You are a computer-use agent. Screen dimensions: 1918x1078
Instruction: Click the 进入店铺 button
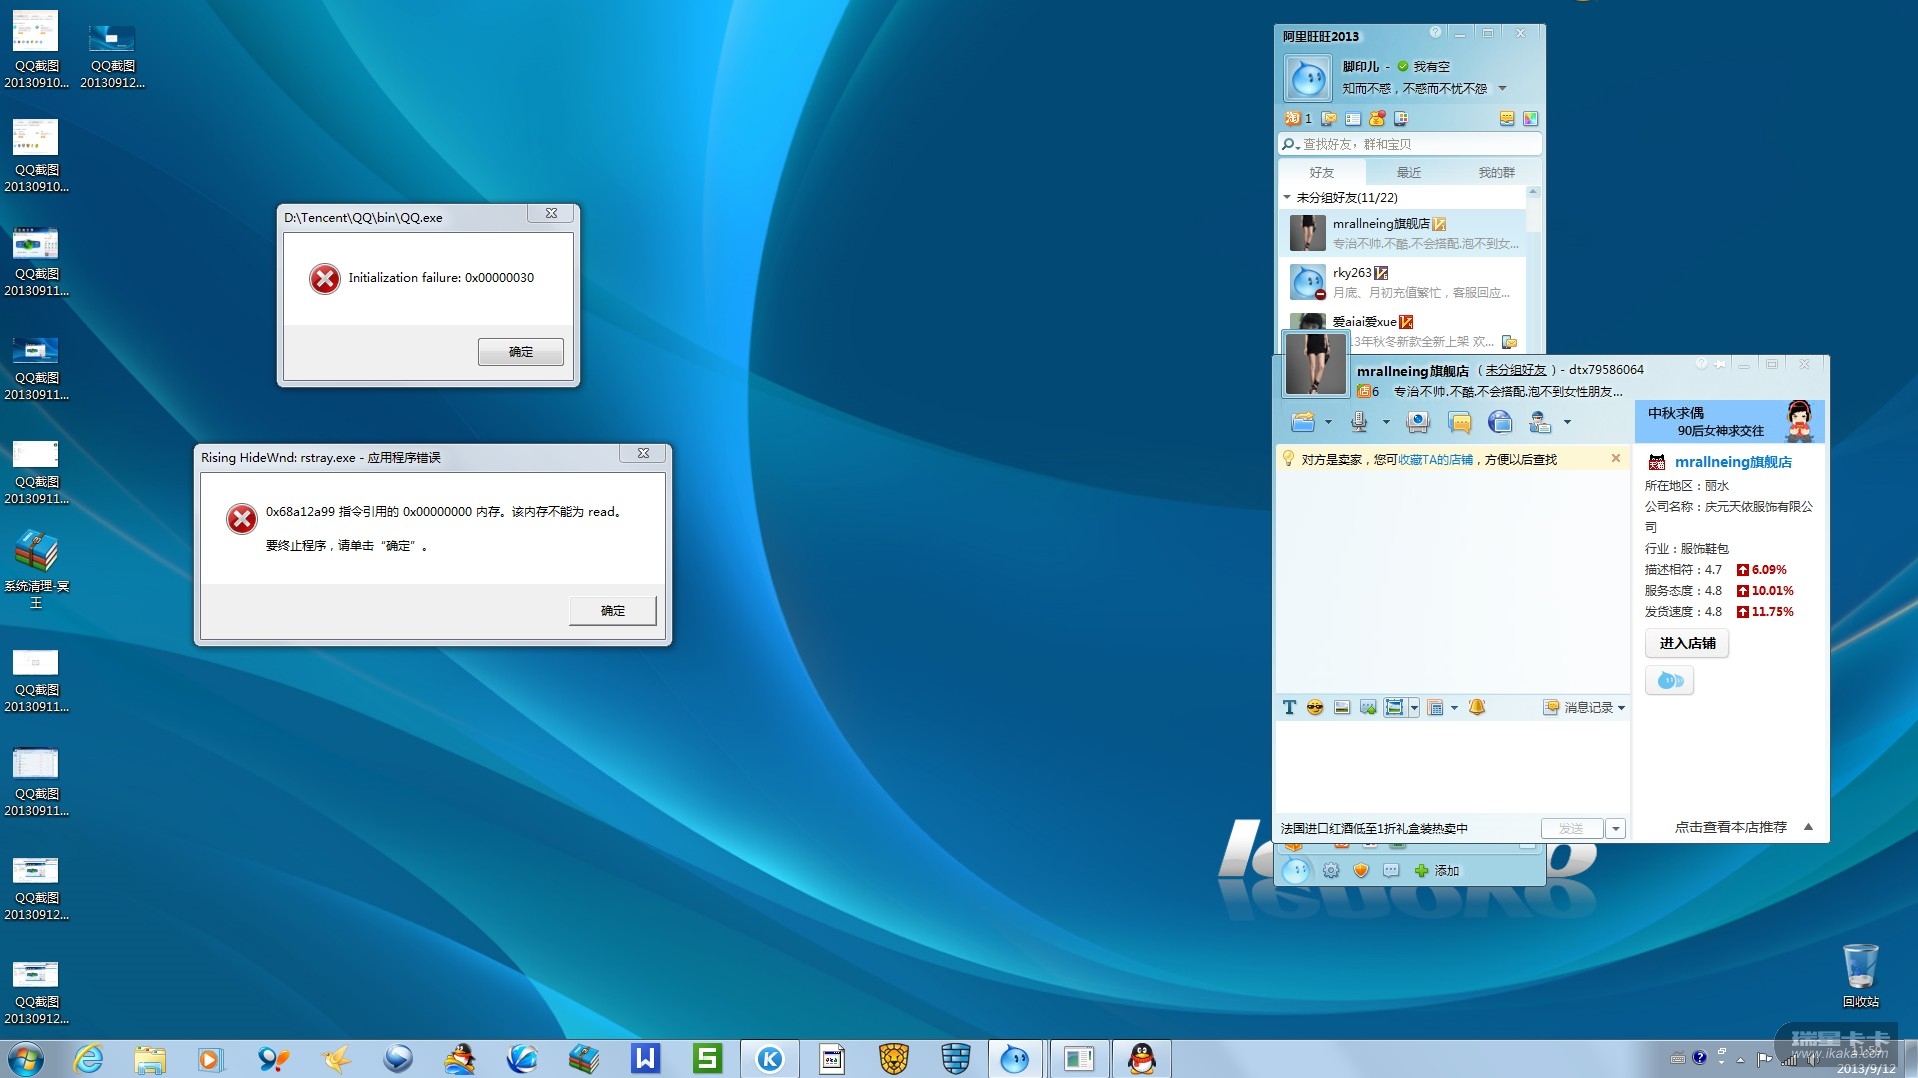pyautogui.click(x=1687, y=644)
